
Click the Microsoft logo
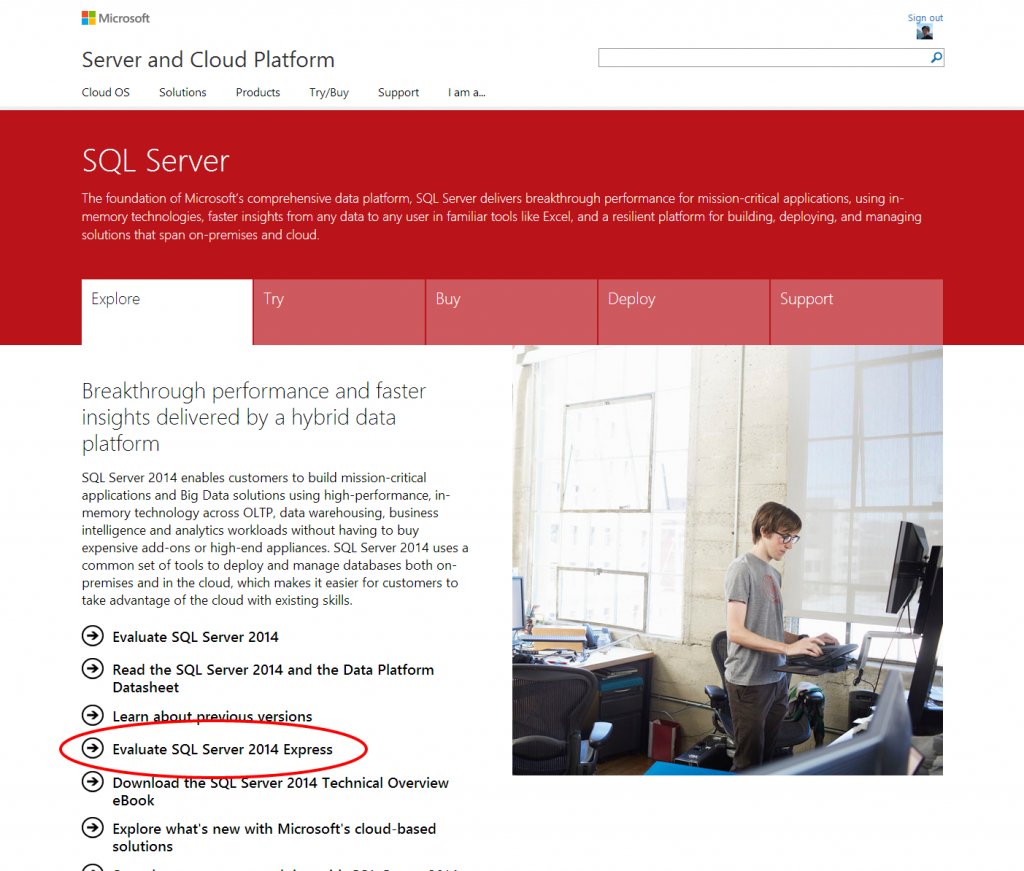click(116, 18)
